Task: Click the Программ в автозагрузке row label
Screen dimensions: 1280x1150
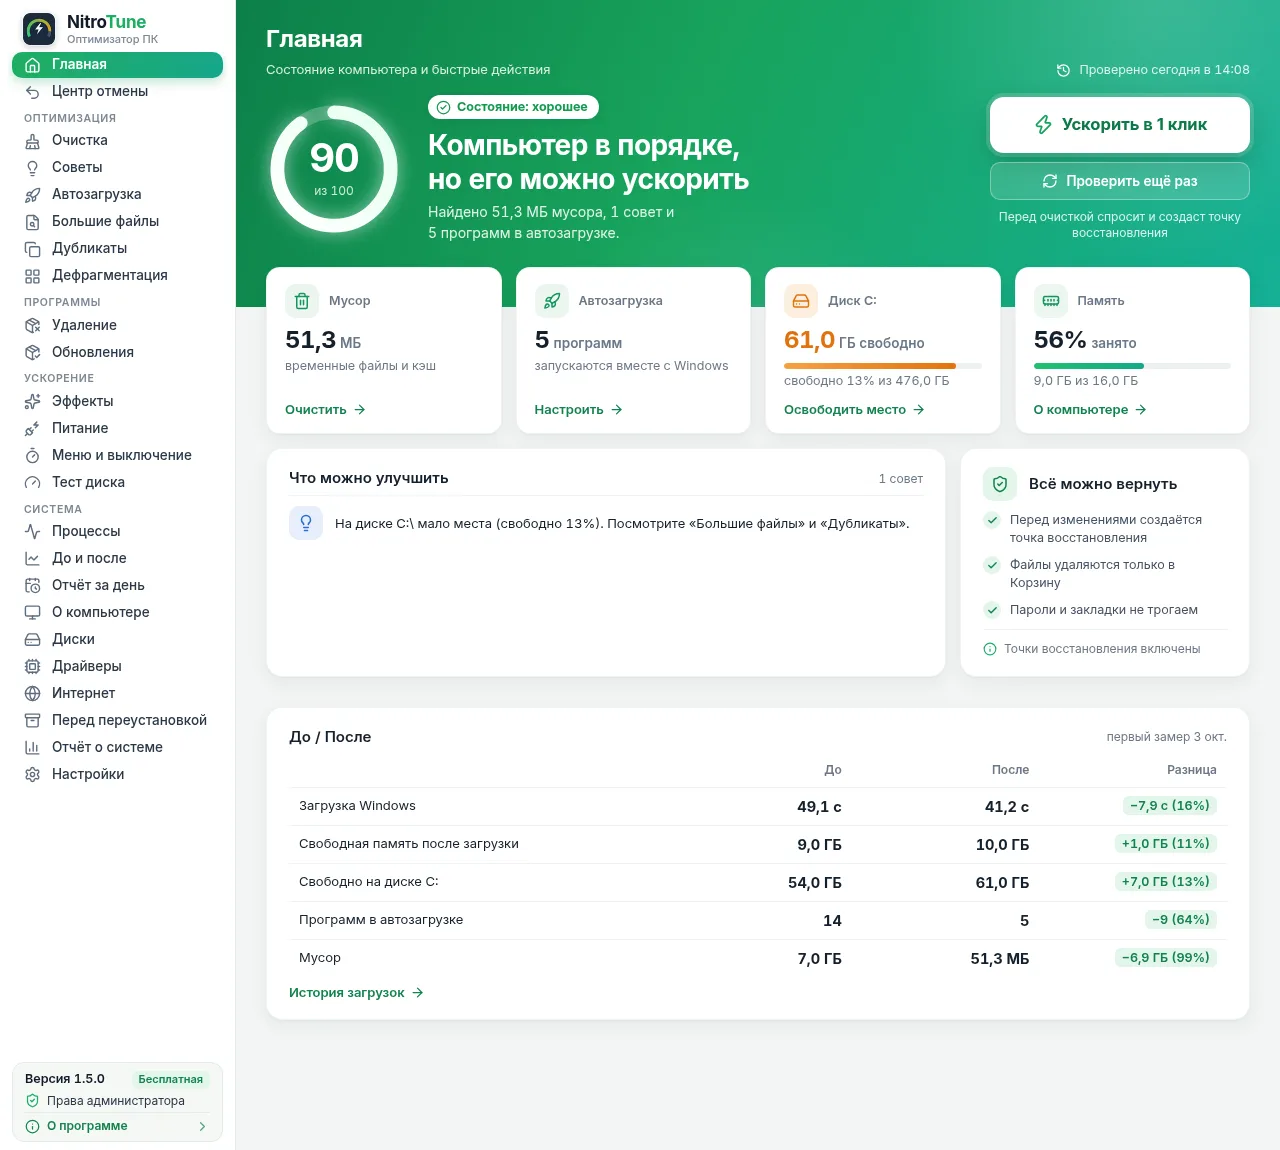Action: pyautogui.click(x=381, y=920)
